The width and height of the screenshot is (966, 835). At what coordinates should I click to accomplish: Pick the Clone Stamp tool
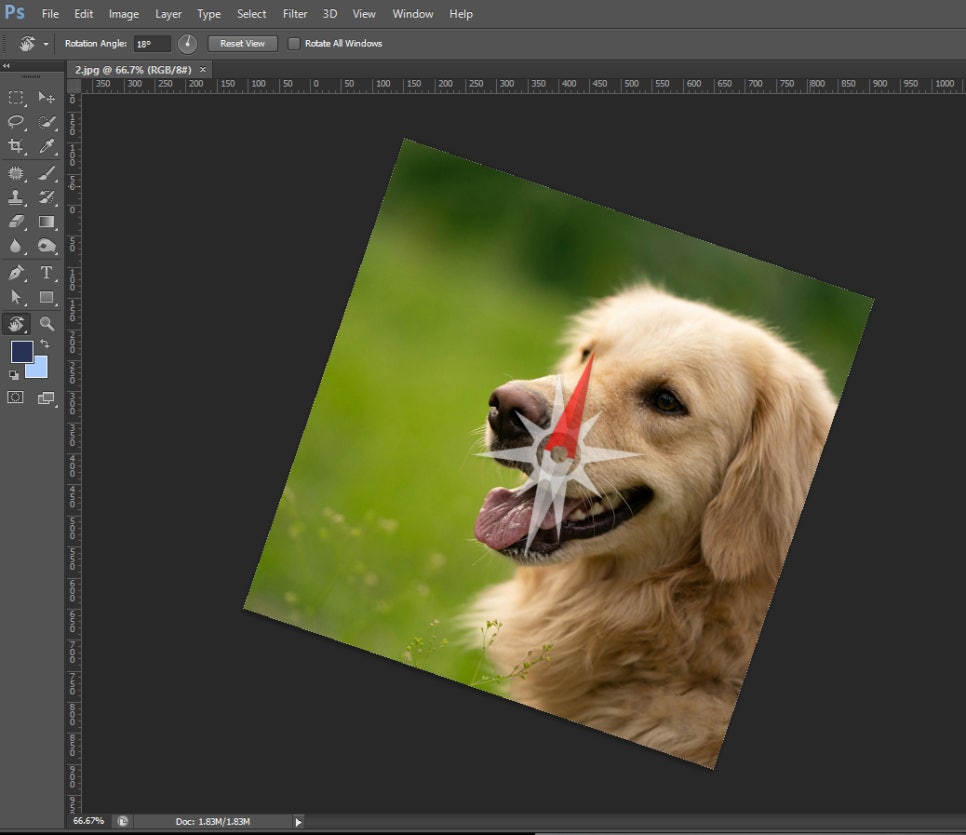pyautogui.click(x=16, y=197)
